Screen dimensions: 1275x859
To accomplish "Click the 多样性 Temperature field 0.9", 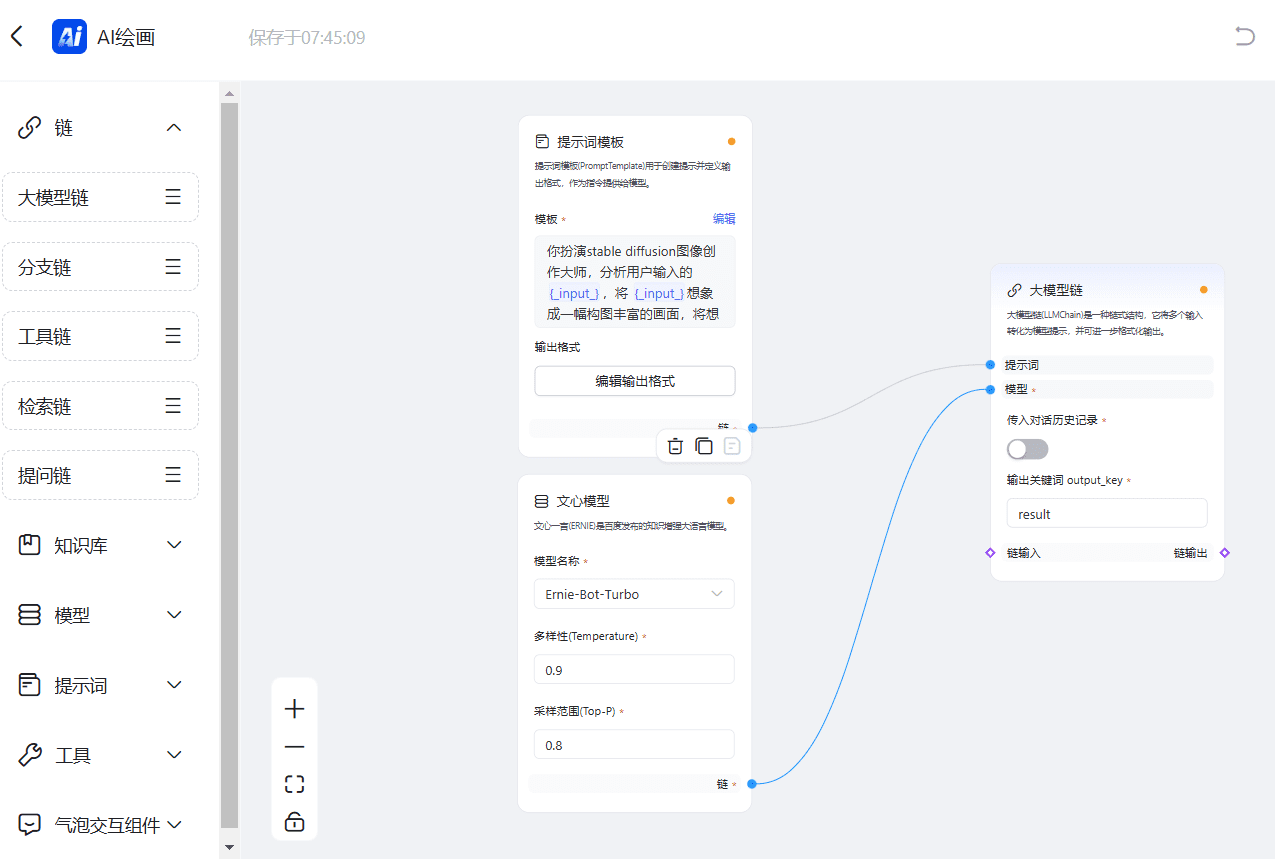I will coord(634,669).
